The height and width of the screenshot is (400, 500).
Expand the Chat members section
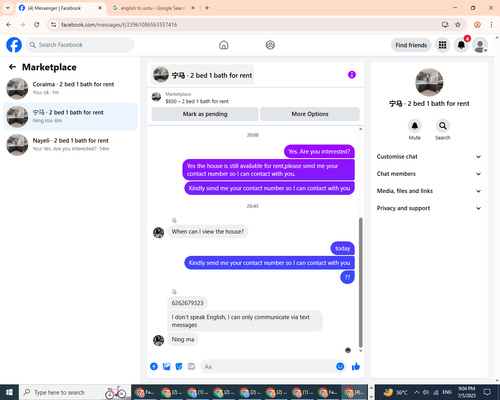tap(429, 174)
